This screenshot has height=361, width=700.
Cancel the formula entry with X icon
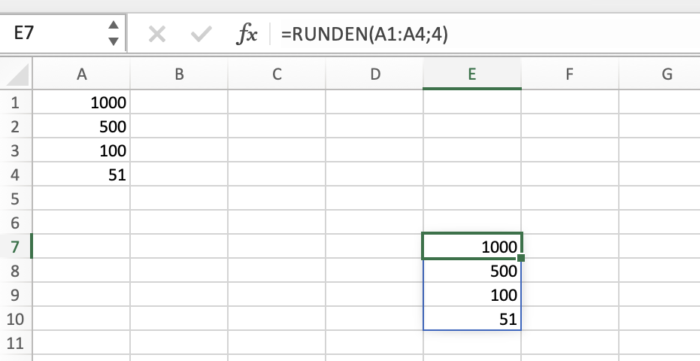(x=157, y=34)
